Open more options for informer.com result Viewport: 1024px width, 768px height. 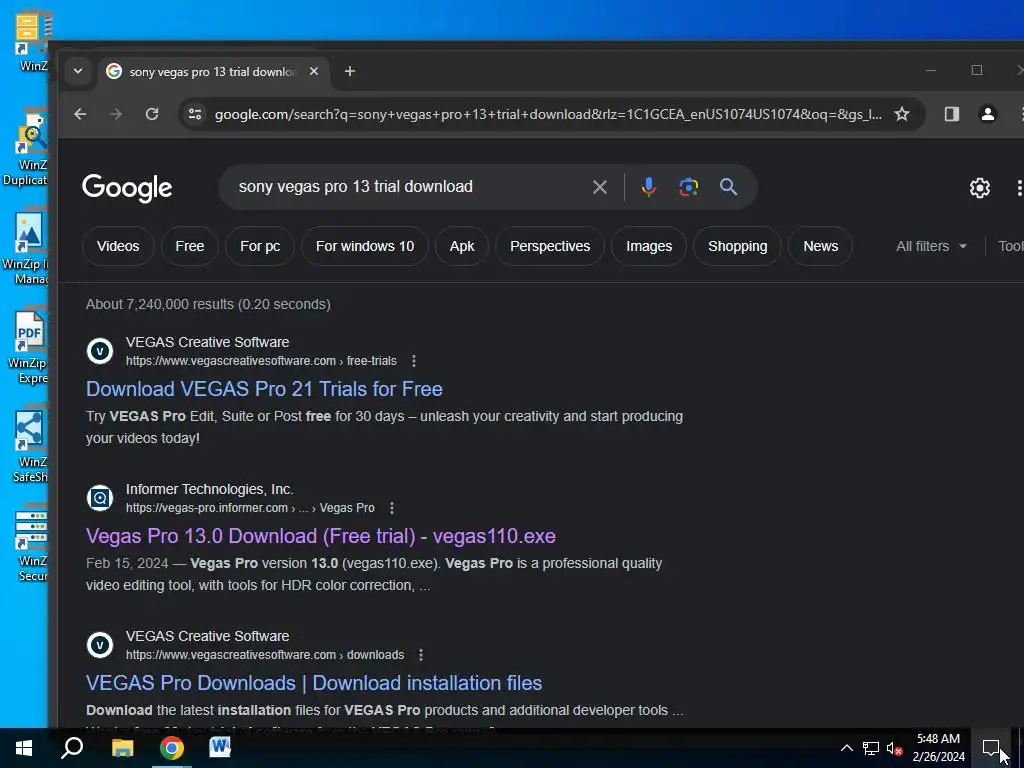click(x=392, y=508)
